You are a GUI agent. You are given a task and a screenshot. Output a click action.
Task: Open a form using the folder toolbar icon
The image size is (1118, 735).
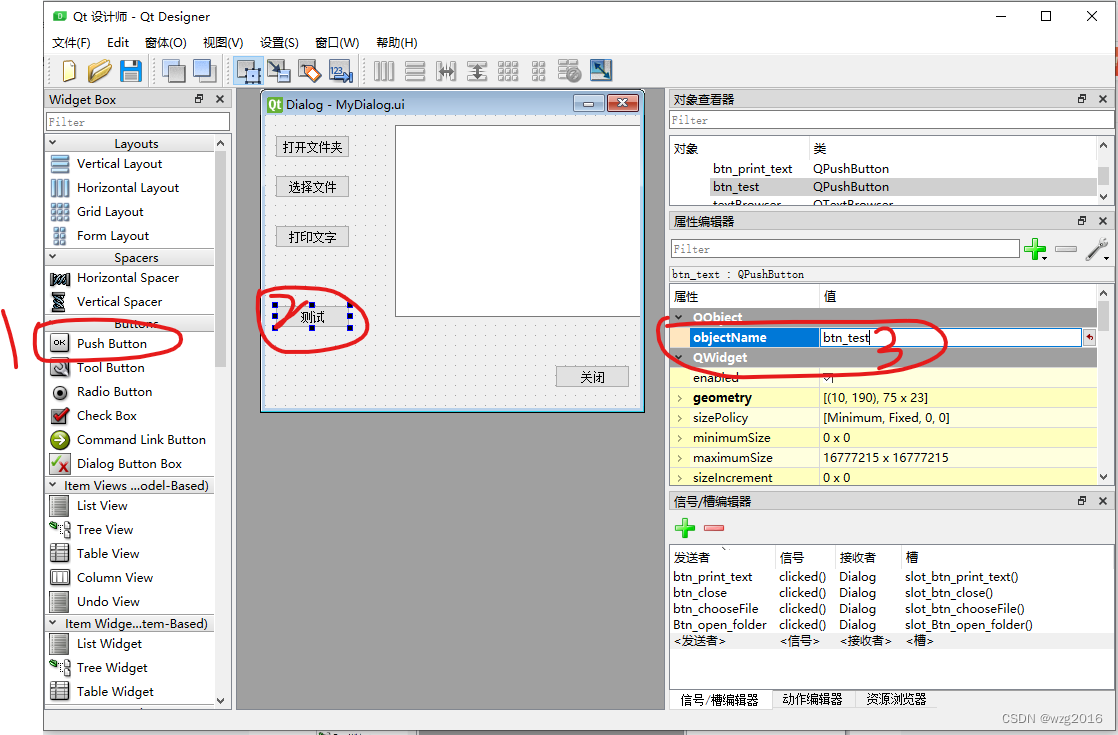tap(99, 70)
